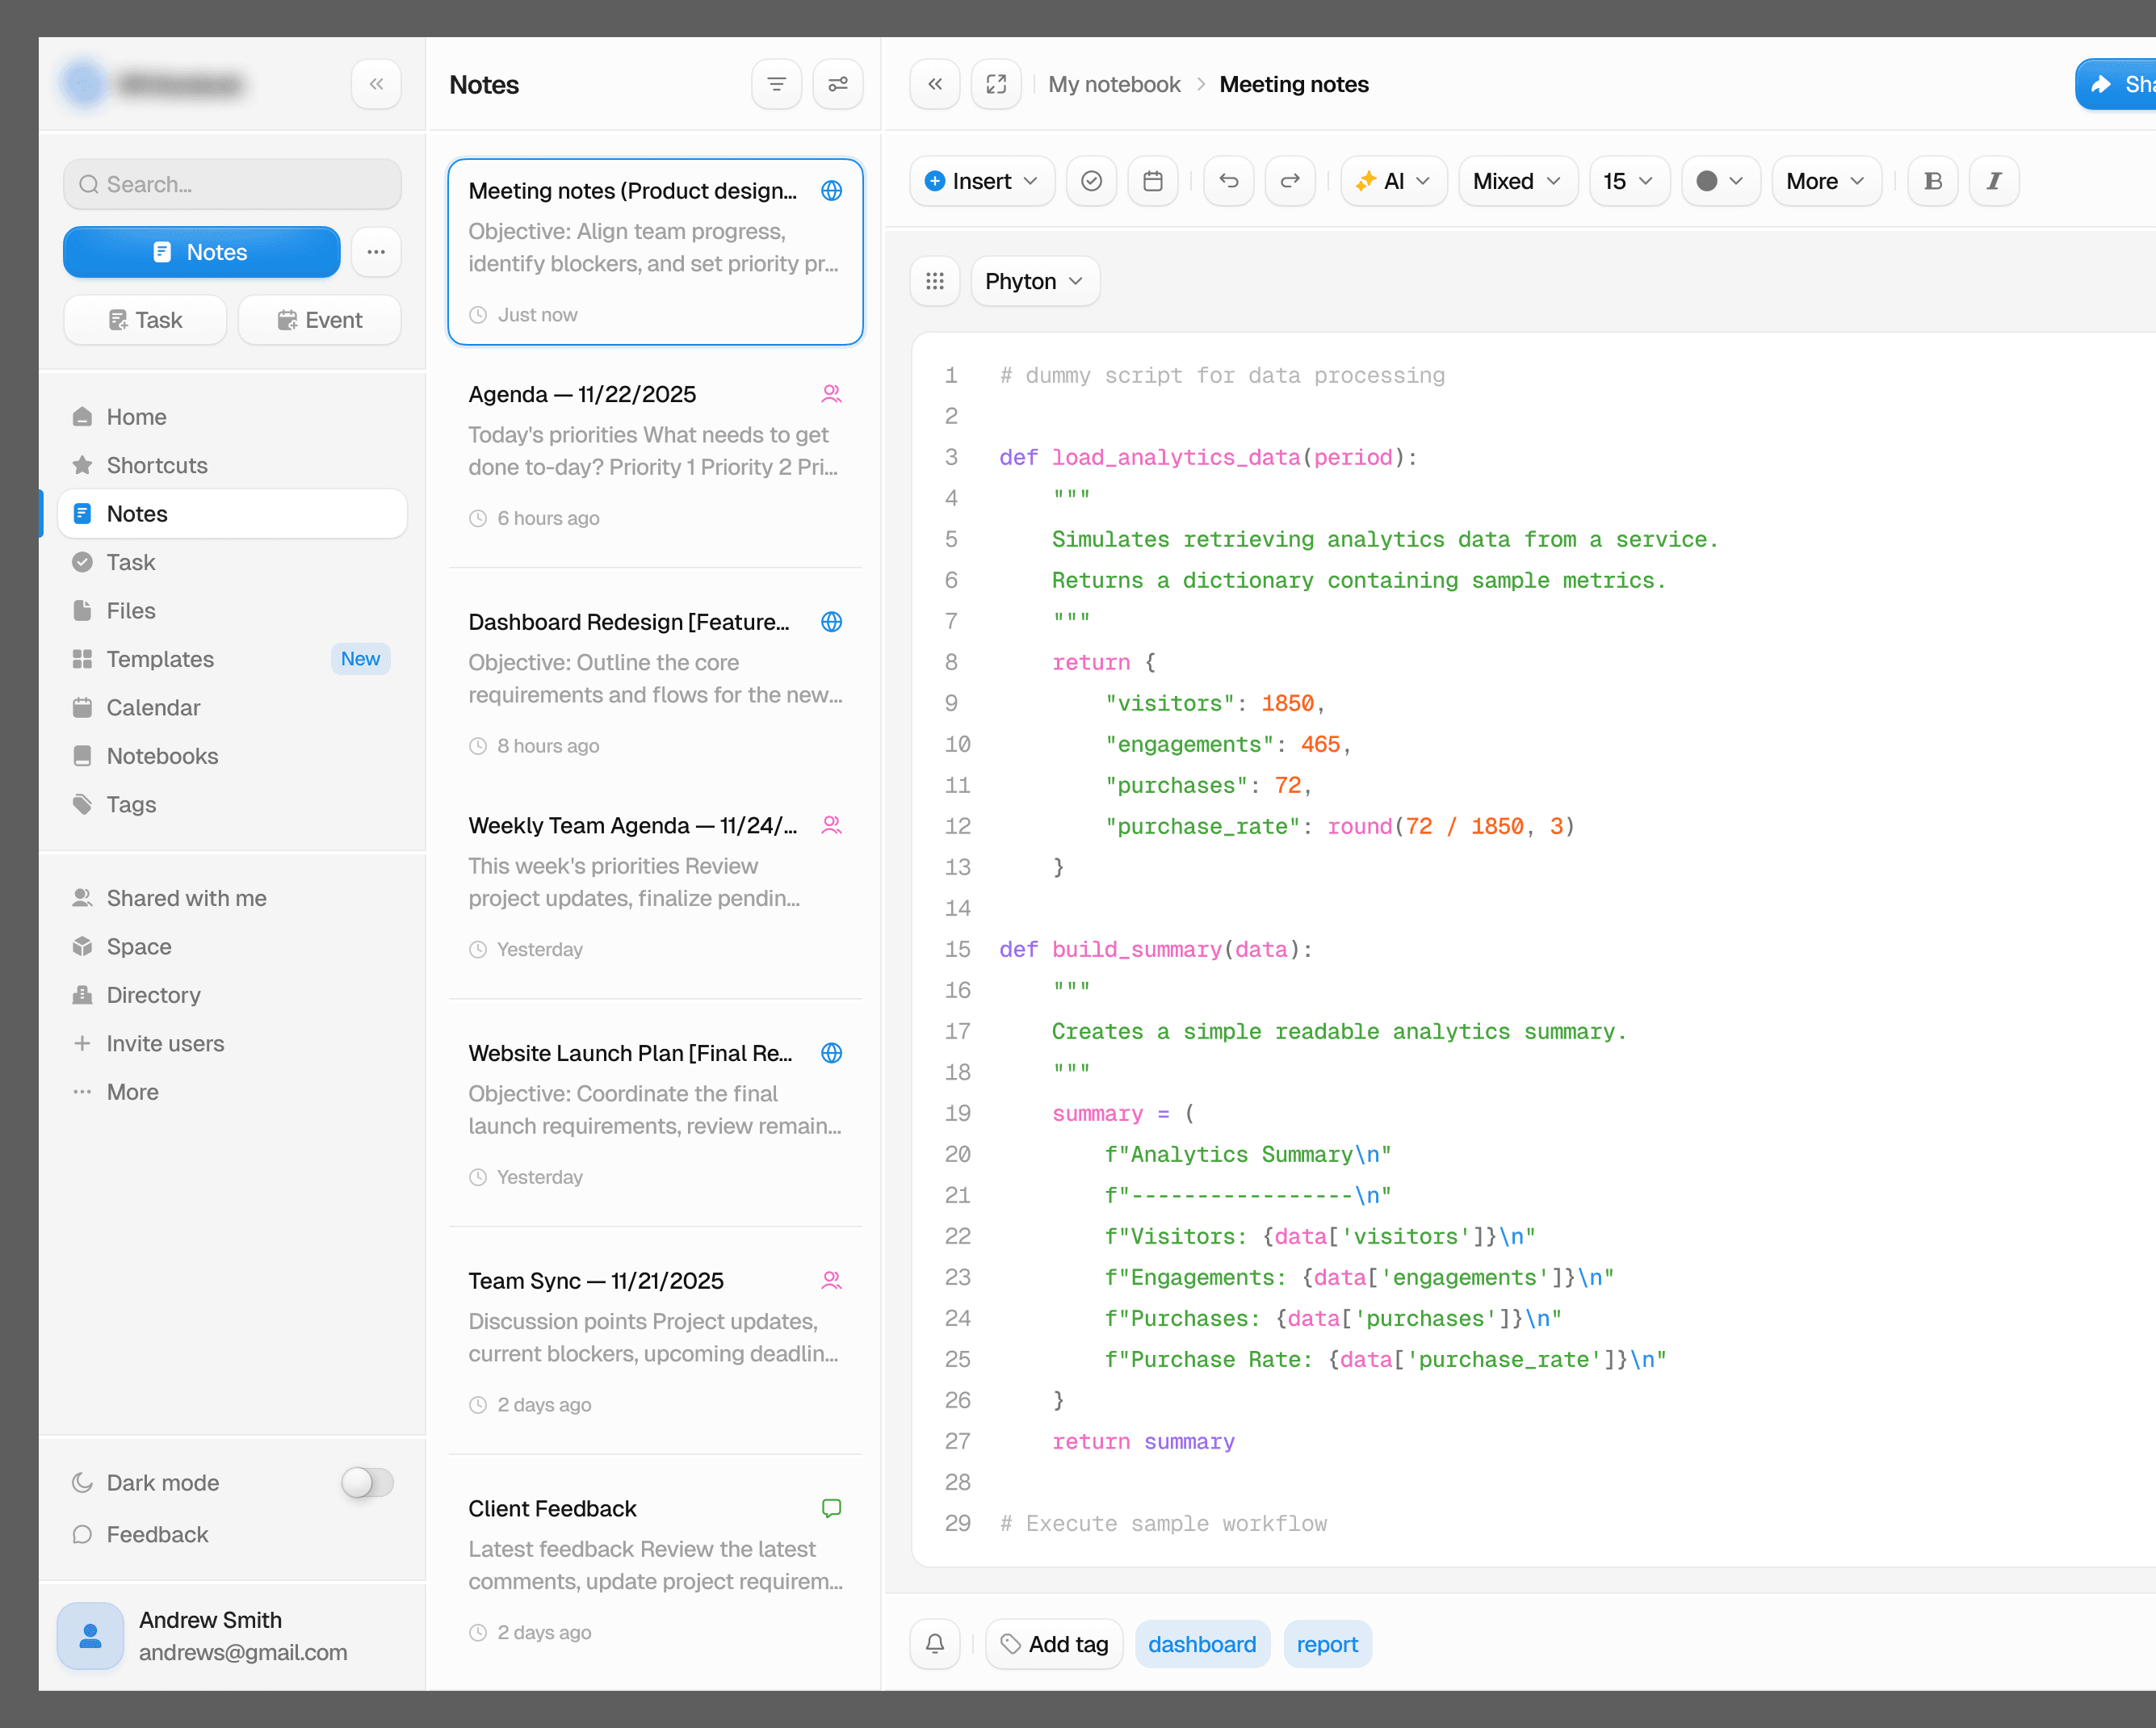Click the Add tag button
Screen dimensions: 2156x1728
click(x=1054, y=1644)
